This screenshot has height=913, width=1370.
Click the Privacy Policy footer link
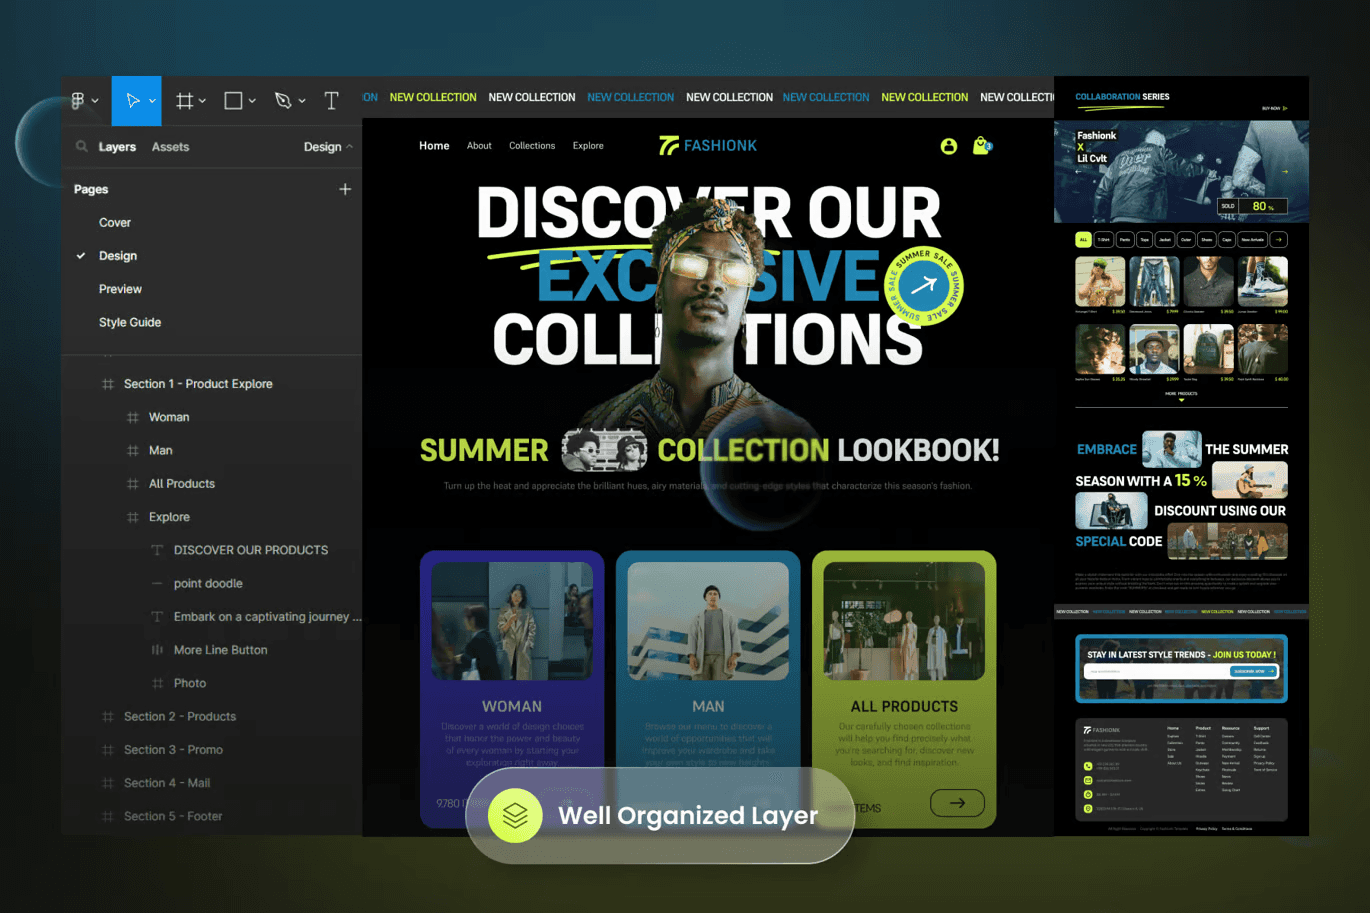pyautogui.click(x=1206, y=829)
